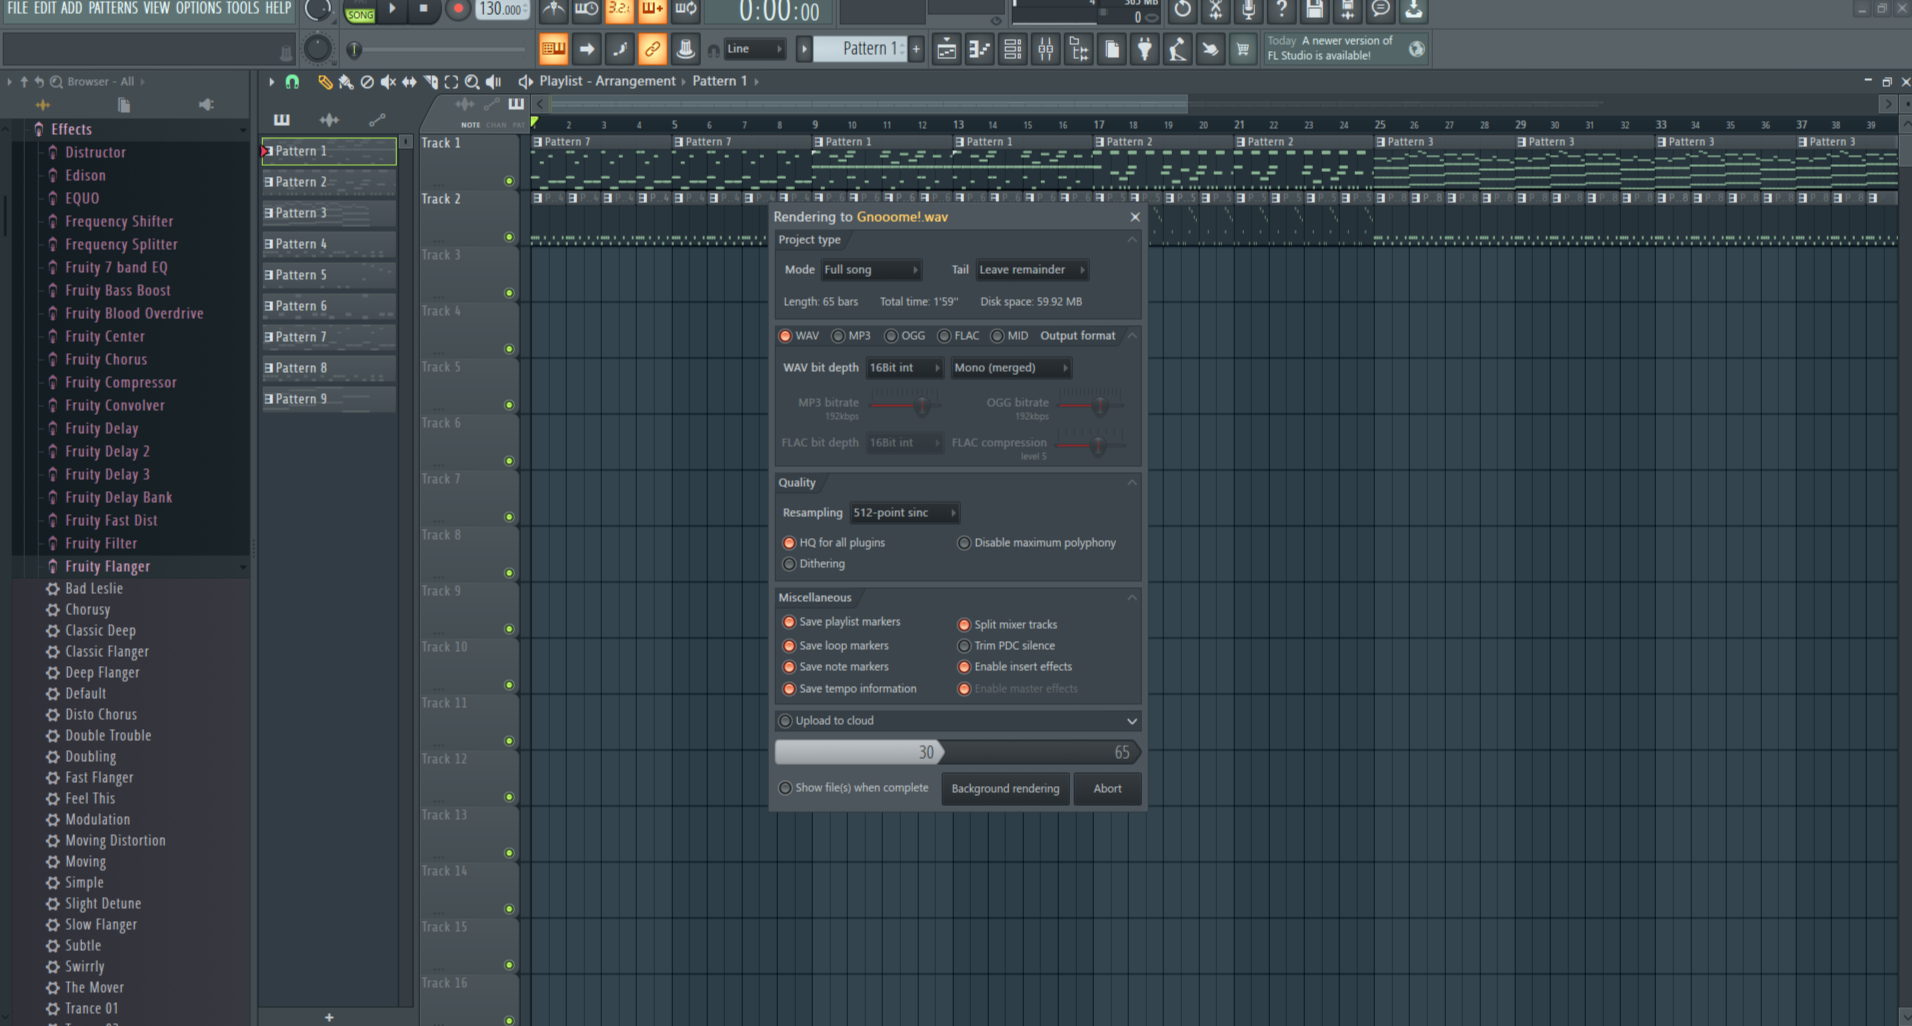Open the Resampling 512-point sinc dropdown

[x=904, y=513]
